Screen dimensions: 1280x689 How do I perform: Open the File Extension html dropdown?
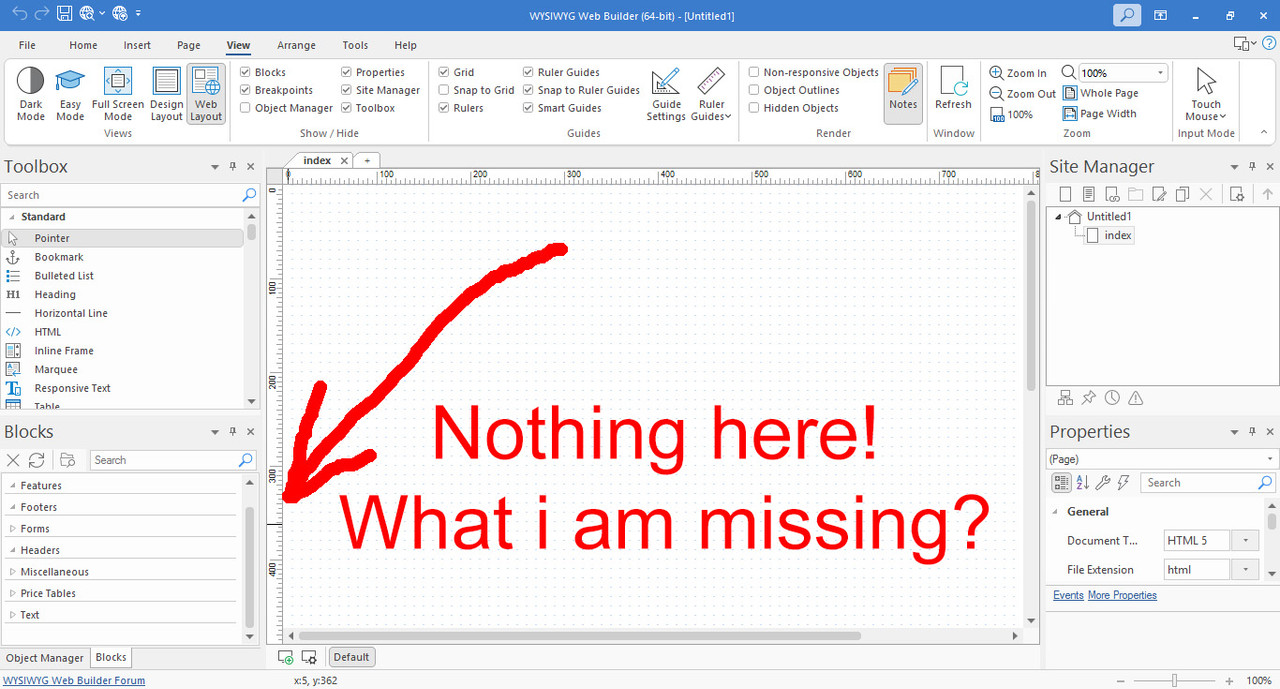pyautogui.click(x=1245, y=569)
